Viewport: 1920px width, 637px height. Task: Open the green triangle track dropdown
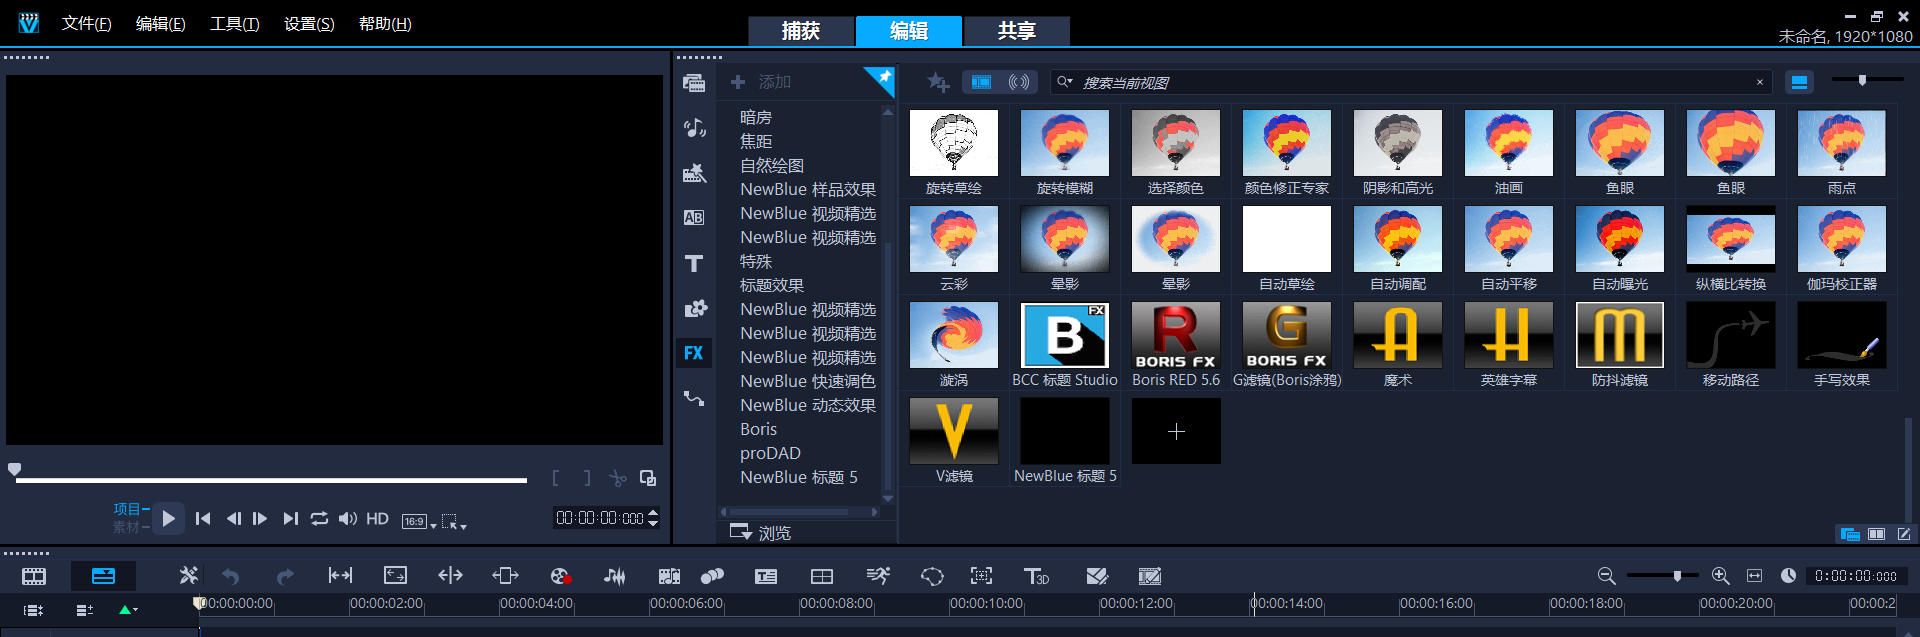pos(128,610)
